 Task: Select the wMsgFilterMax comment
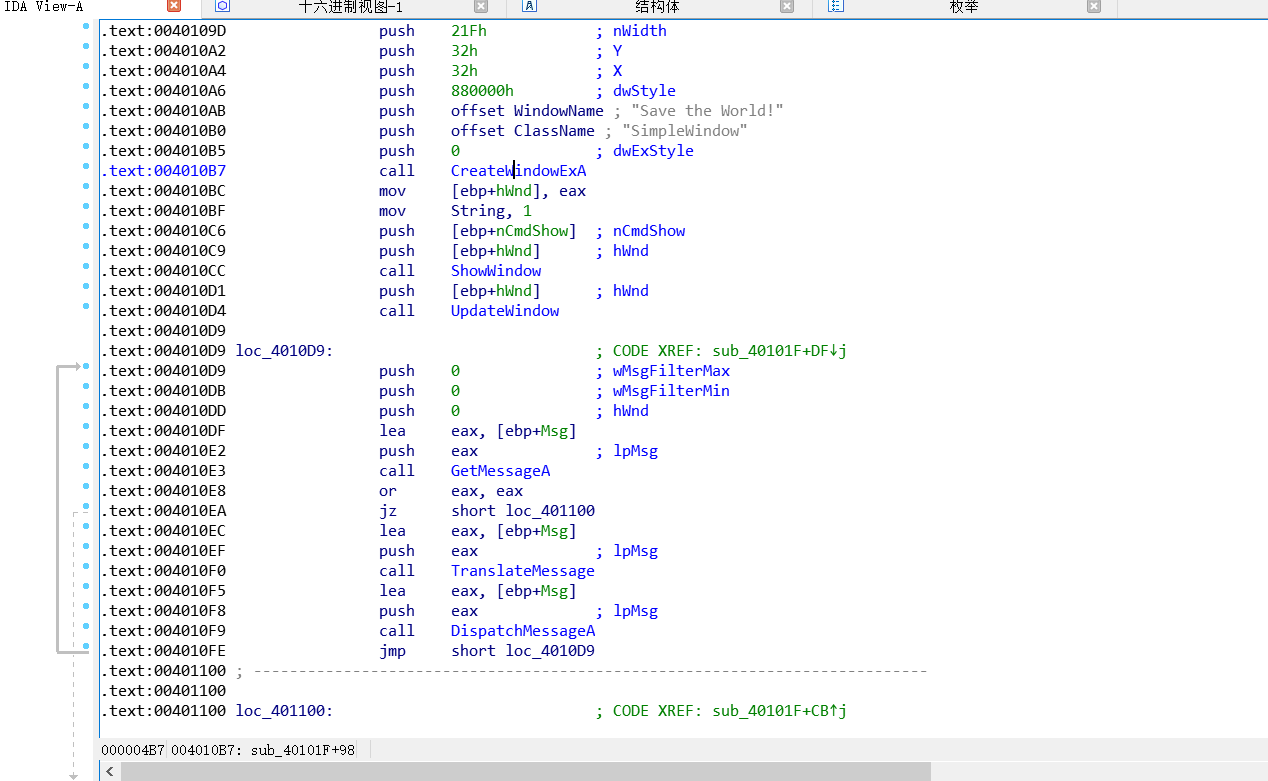(x=671, y=371)
